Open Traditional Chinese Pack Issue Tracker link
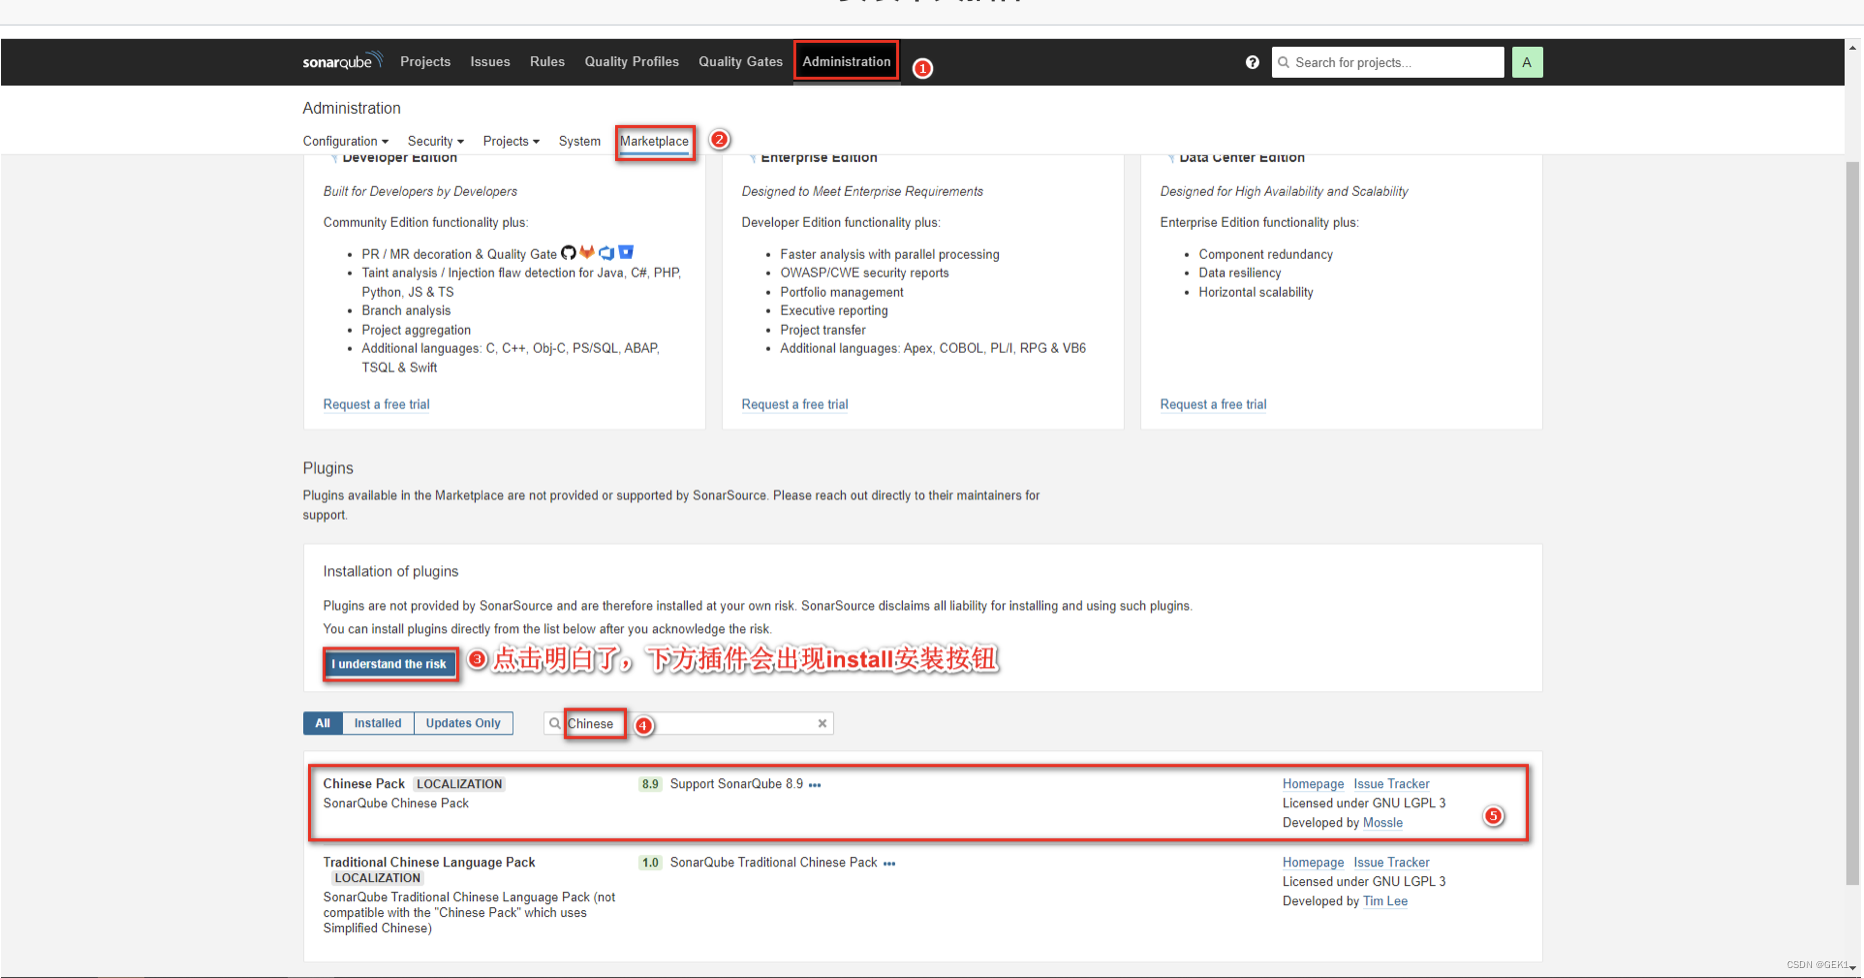This screenshot has width=1864, height=978. [1391, 862]
